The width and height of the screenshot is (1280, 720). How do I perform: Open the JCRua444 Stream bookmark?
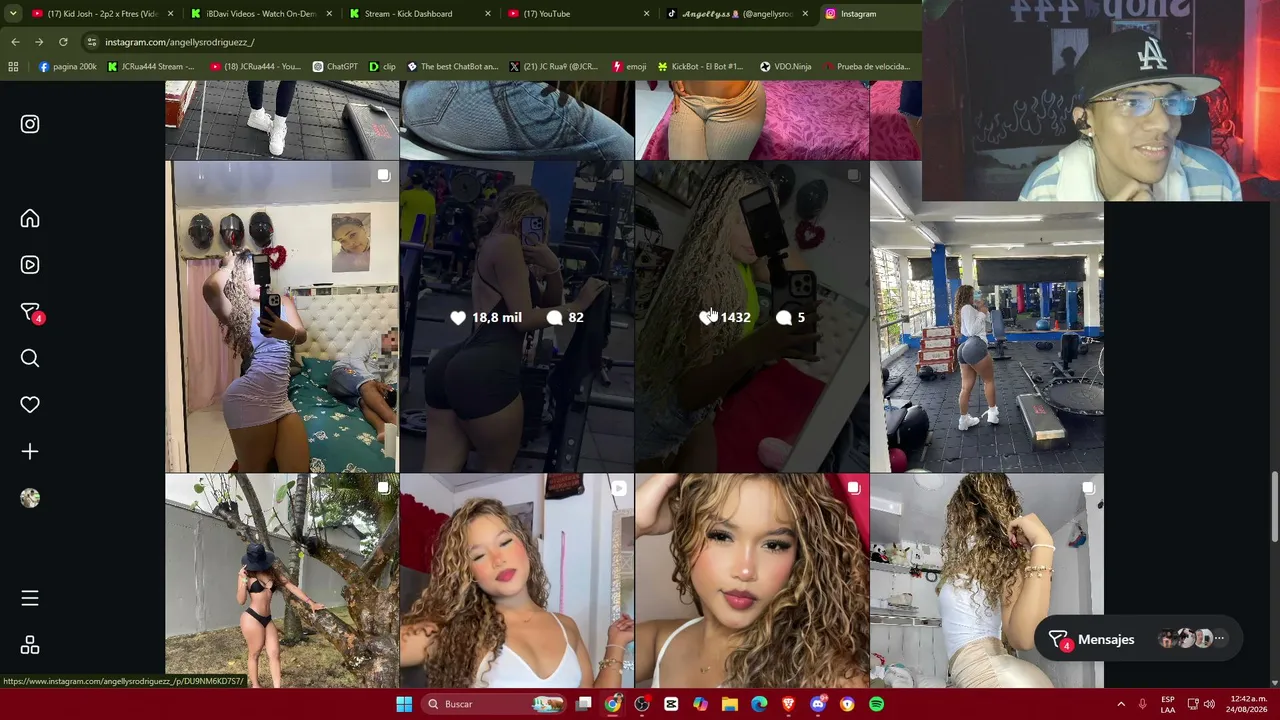tap(151, 67)
